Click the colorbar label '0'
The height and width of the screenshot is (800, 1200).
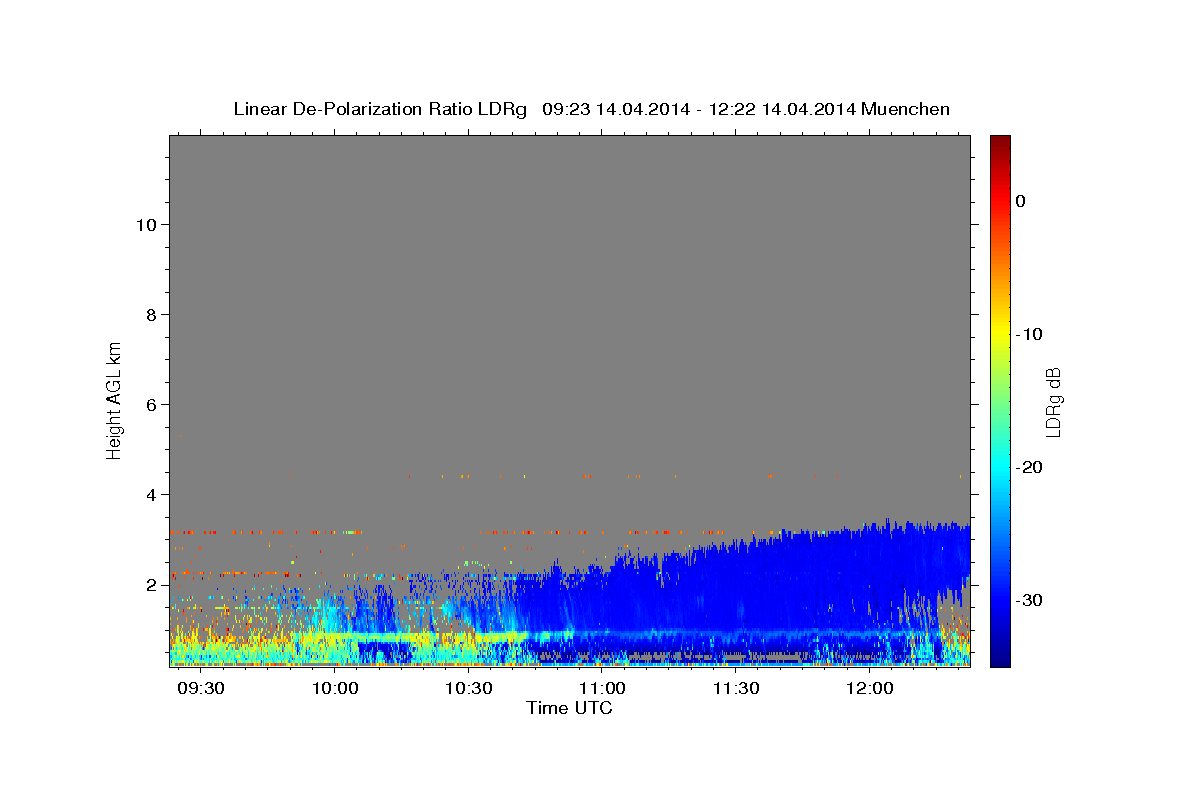pyautogui.click(x=1021, y=201)
